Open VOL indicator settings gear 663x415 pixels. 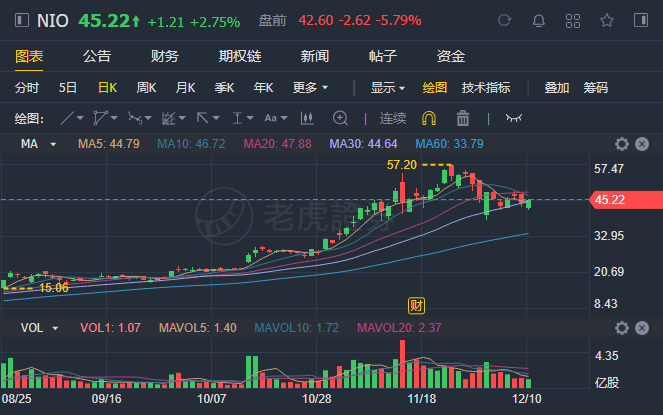tap(622, 328)
